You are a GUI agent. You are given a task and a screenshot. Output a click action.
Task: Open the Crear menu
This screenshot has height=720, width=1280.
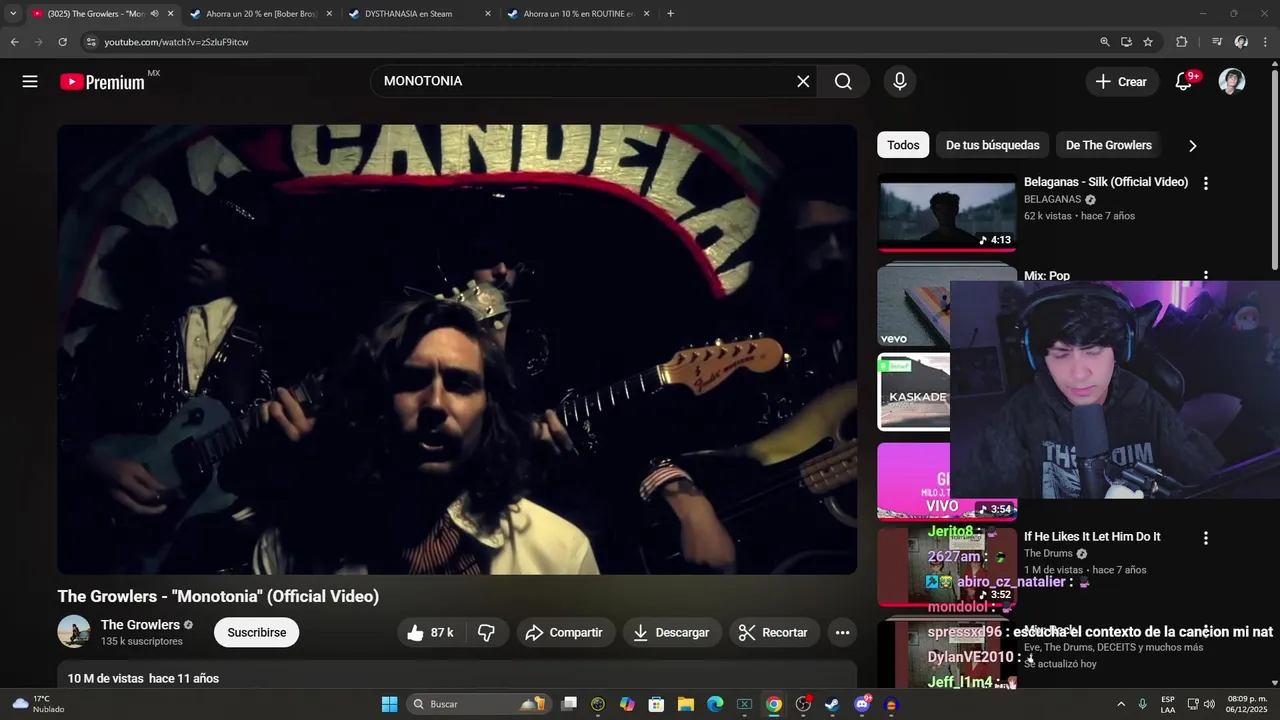pos(1122,82)
